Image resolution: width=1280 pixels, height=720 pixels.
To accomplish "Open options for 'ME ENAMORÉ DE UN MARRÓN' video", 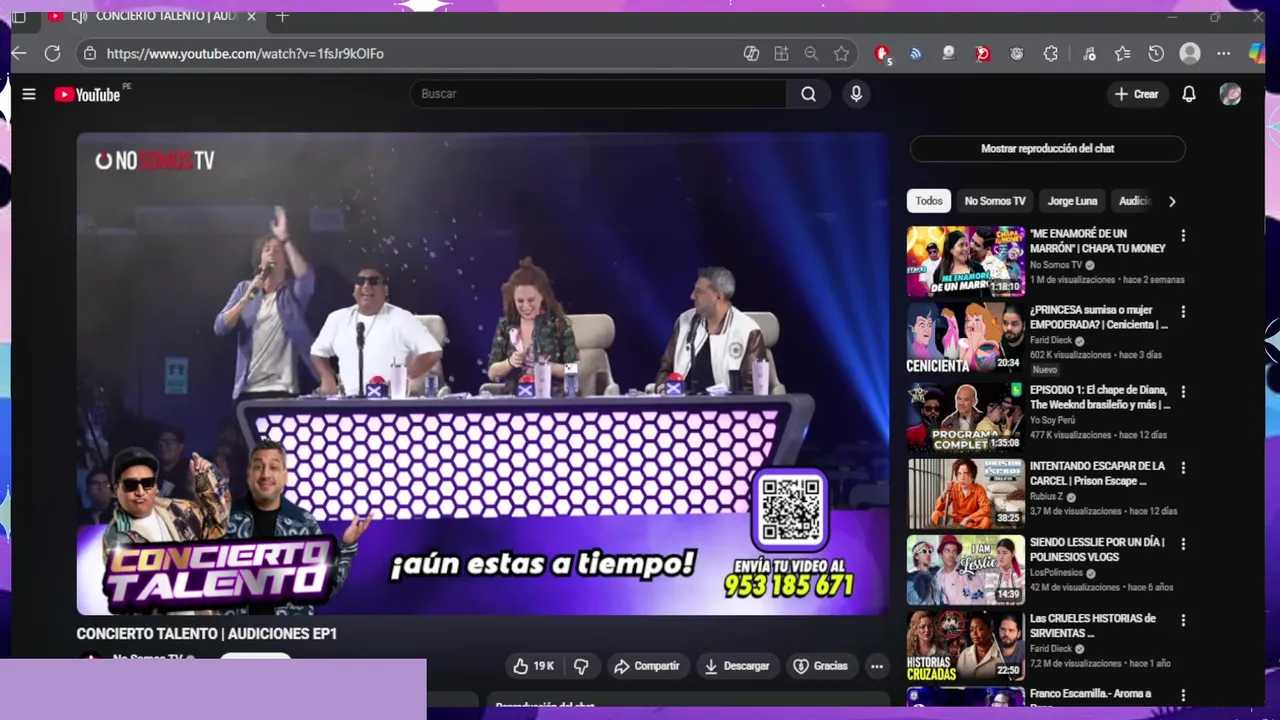I will point(1183,236).
